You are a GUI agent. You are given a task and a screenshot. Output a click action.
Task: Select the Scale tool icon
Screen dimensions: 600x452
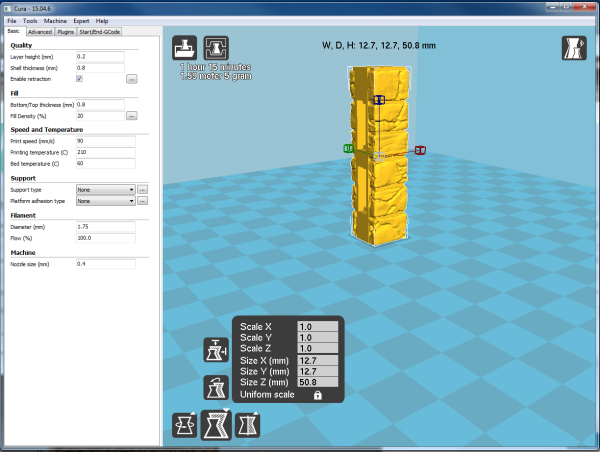215,424
